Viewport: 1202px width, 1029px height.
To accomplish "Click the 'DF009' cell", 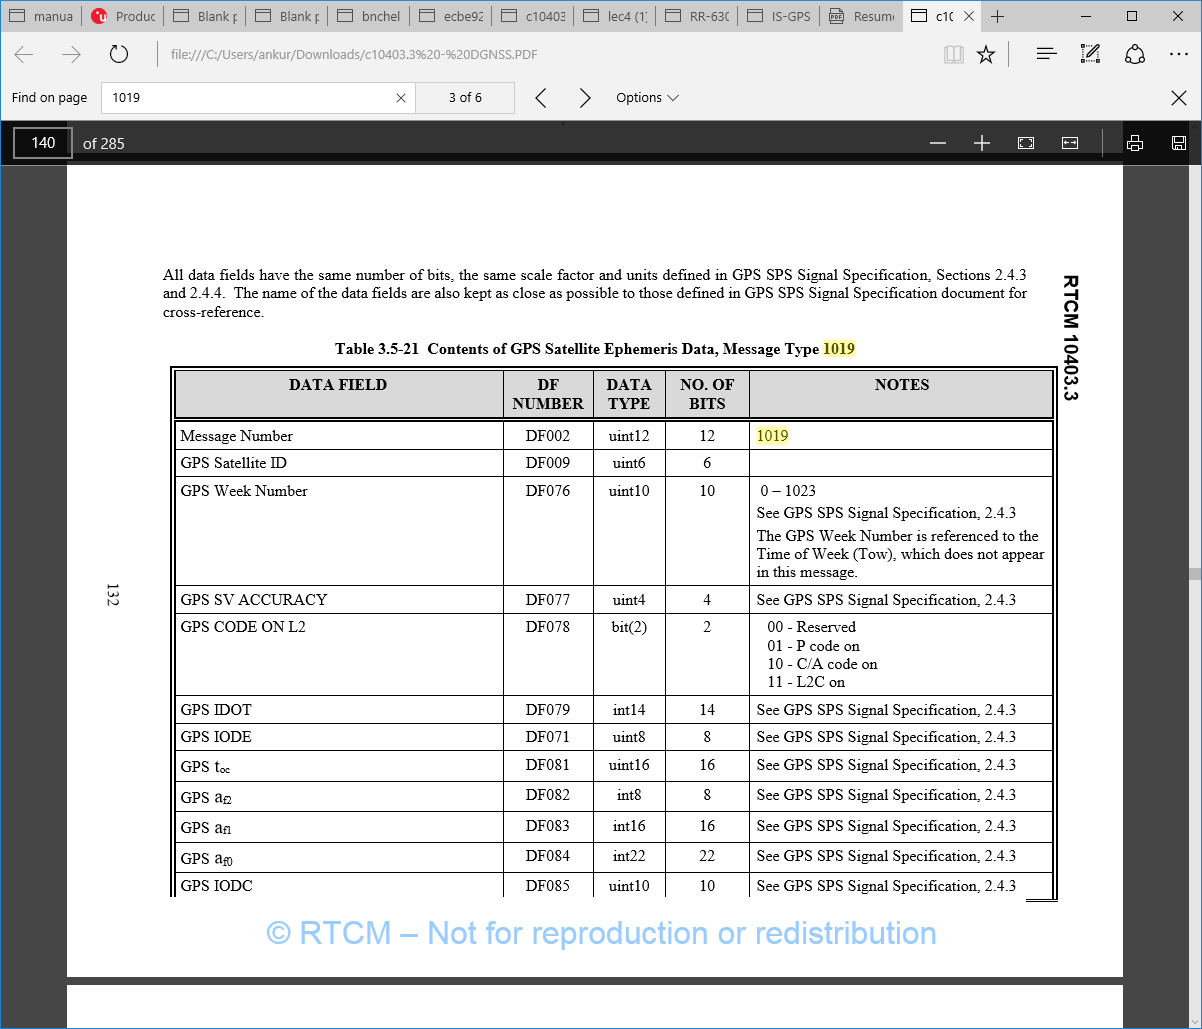I will [548, 463].
